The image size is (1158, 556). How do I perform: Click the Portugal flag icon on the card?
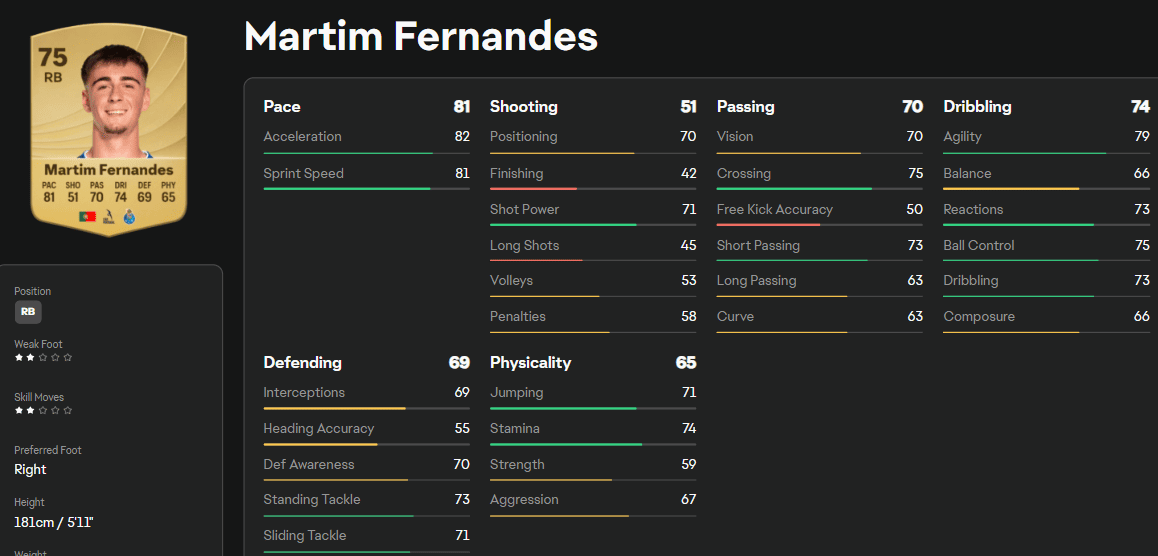coord(87,217)
